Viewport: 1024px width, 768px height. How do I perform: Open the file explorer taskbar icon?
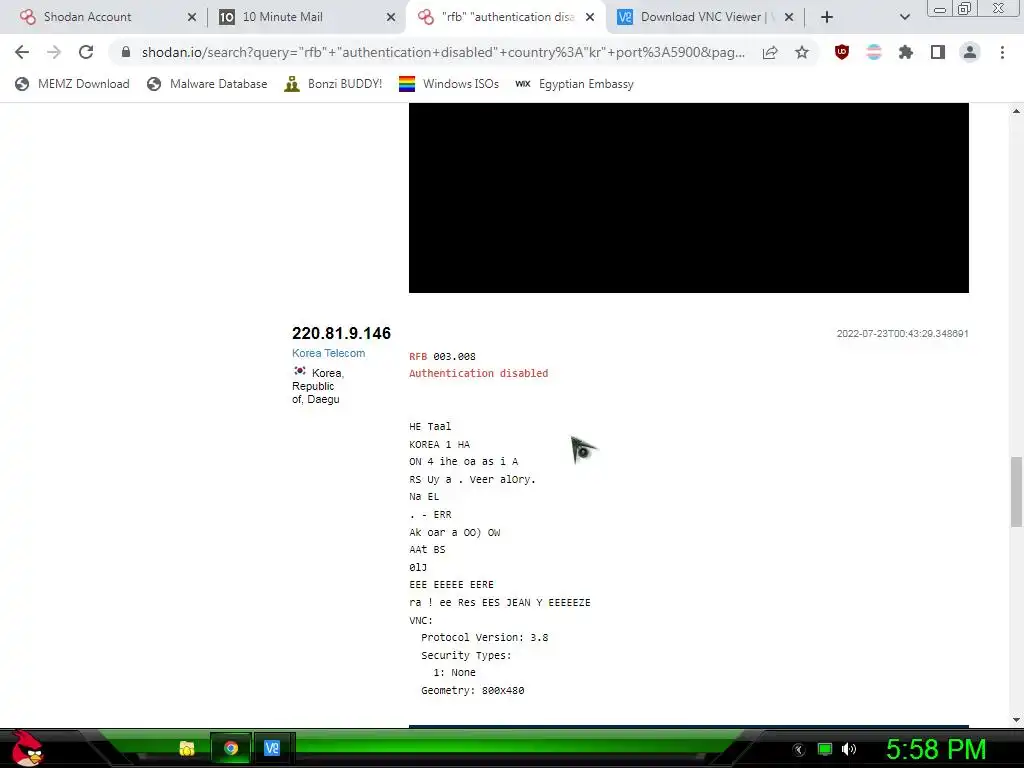click(x=187, y=748)
